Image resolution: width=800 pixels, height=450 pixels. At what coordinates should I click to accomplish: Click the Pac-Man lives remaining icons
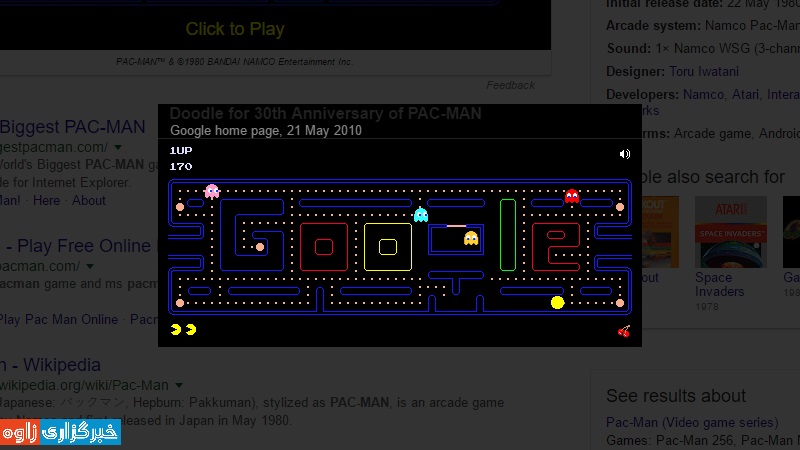[x=183, y=329]
